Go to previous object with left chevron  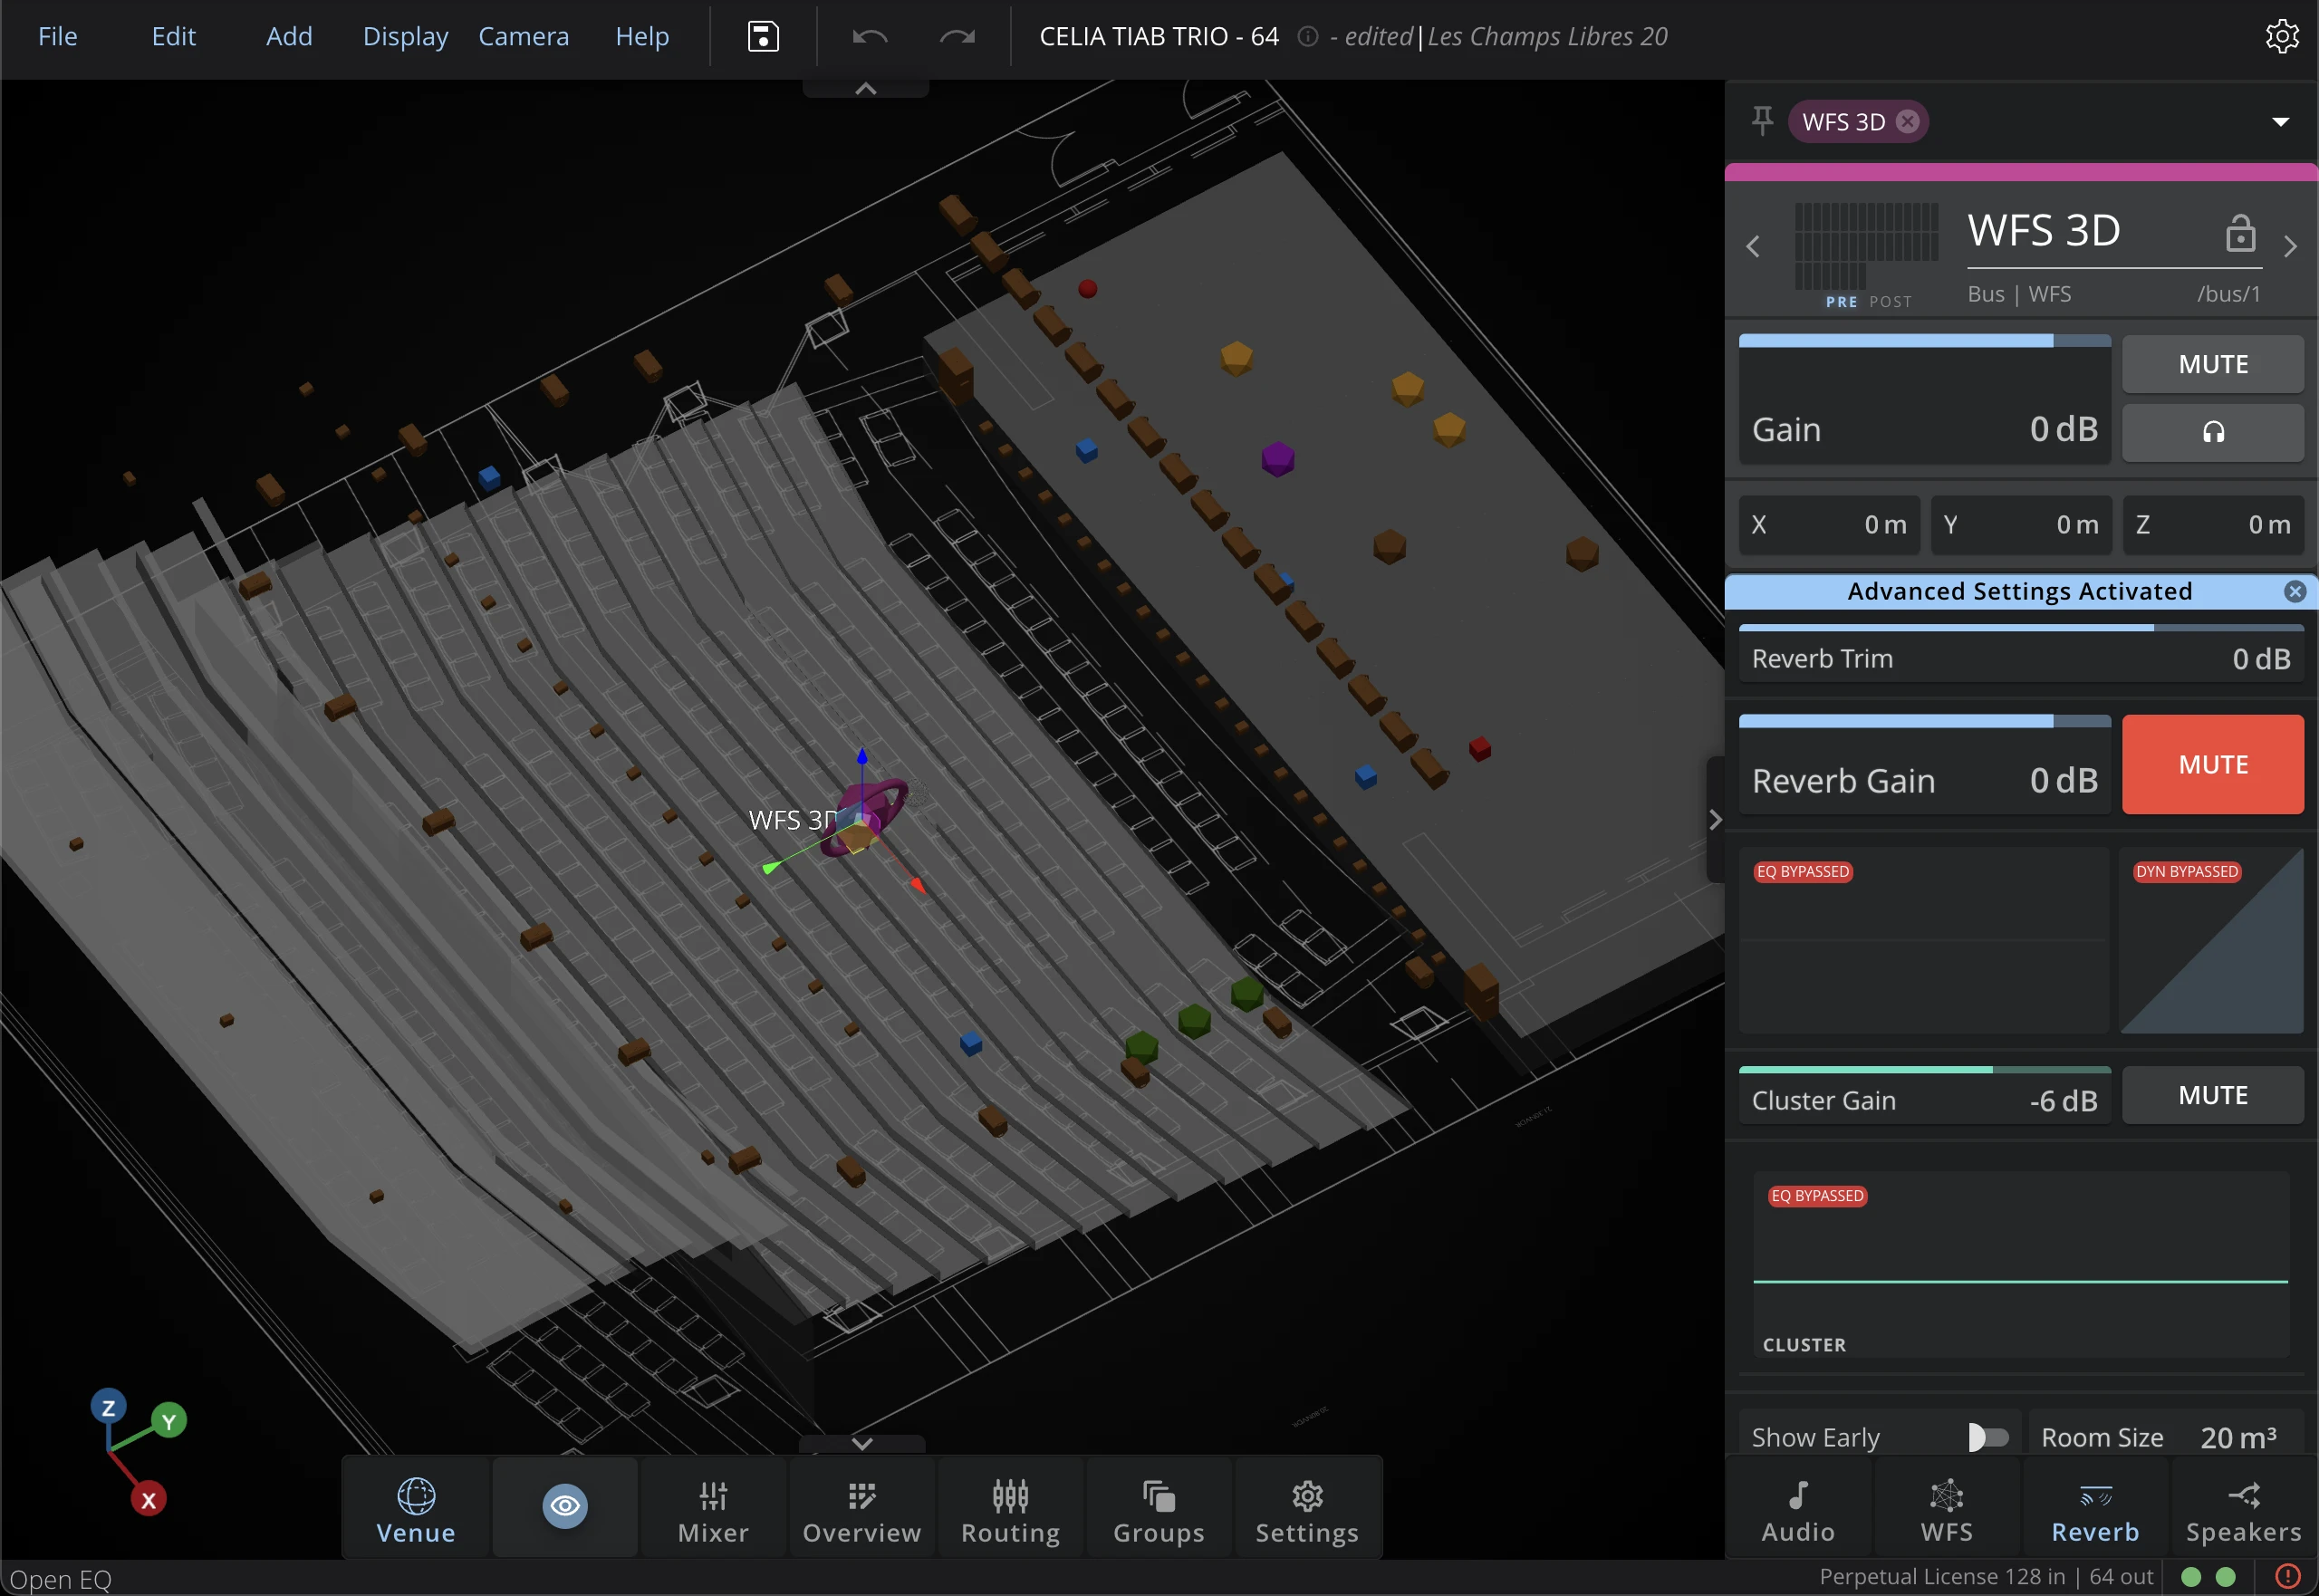[1752, 246]
